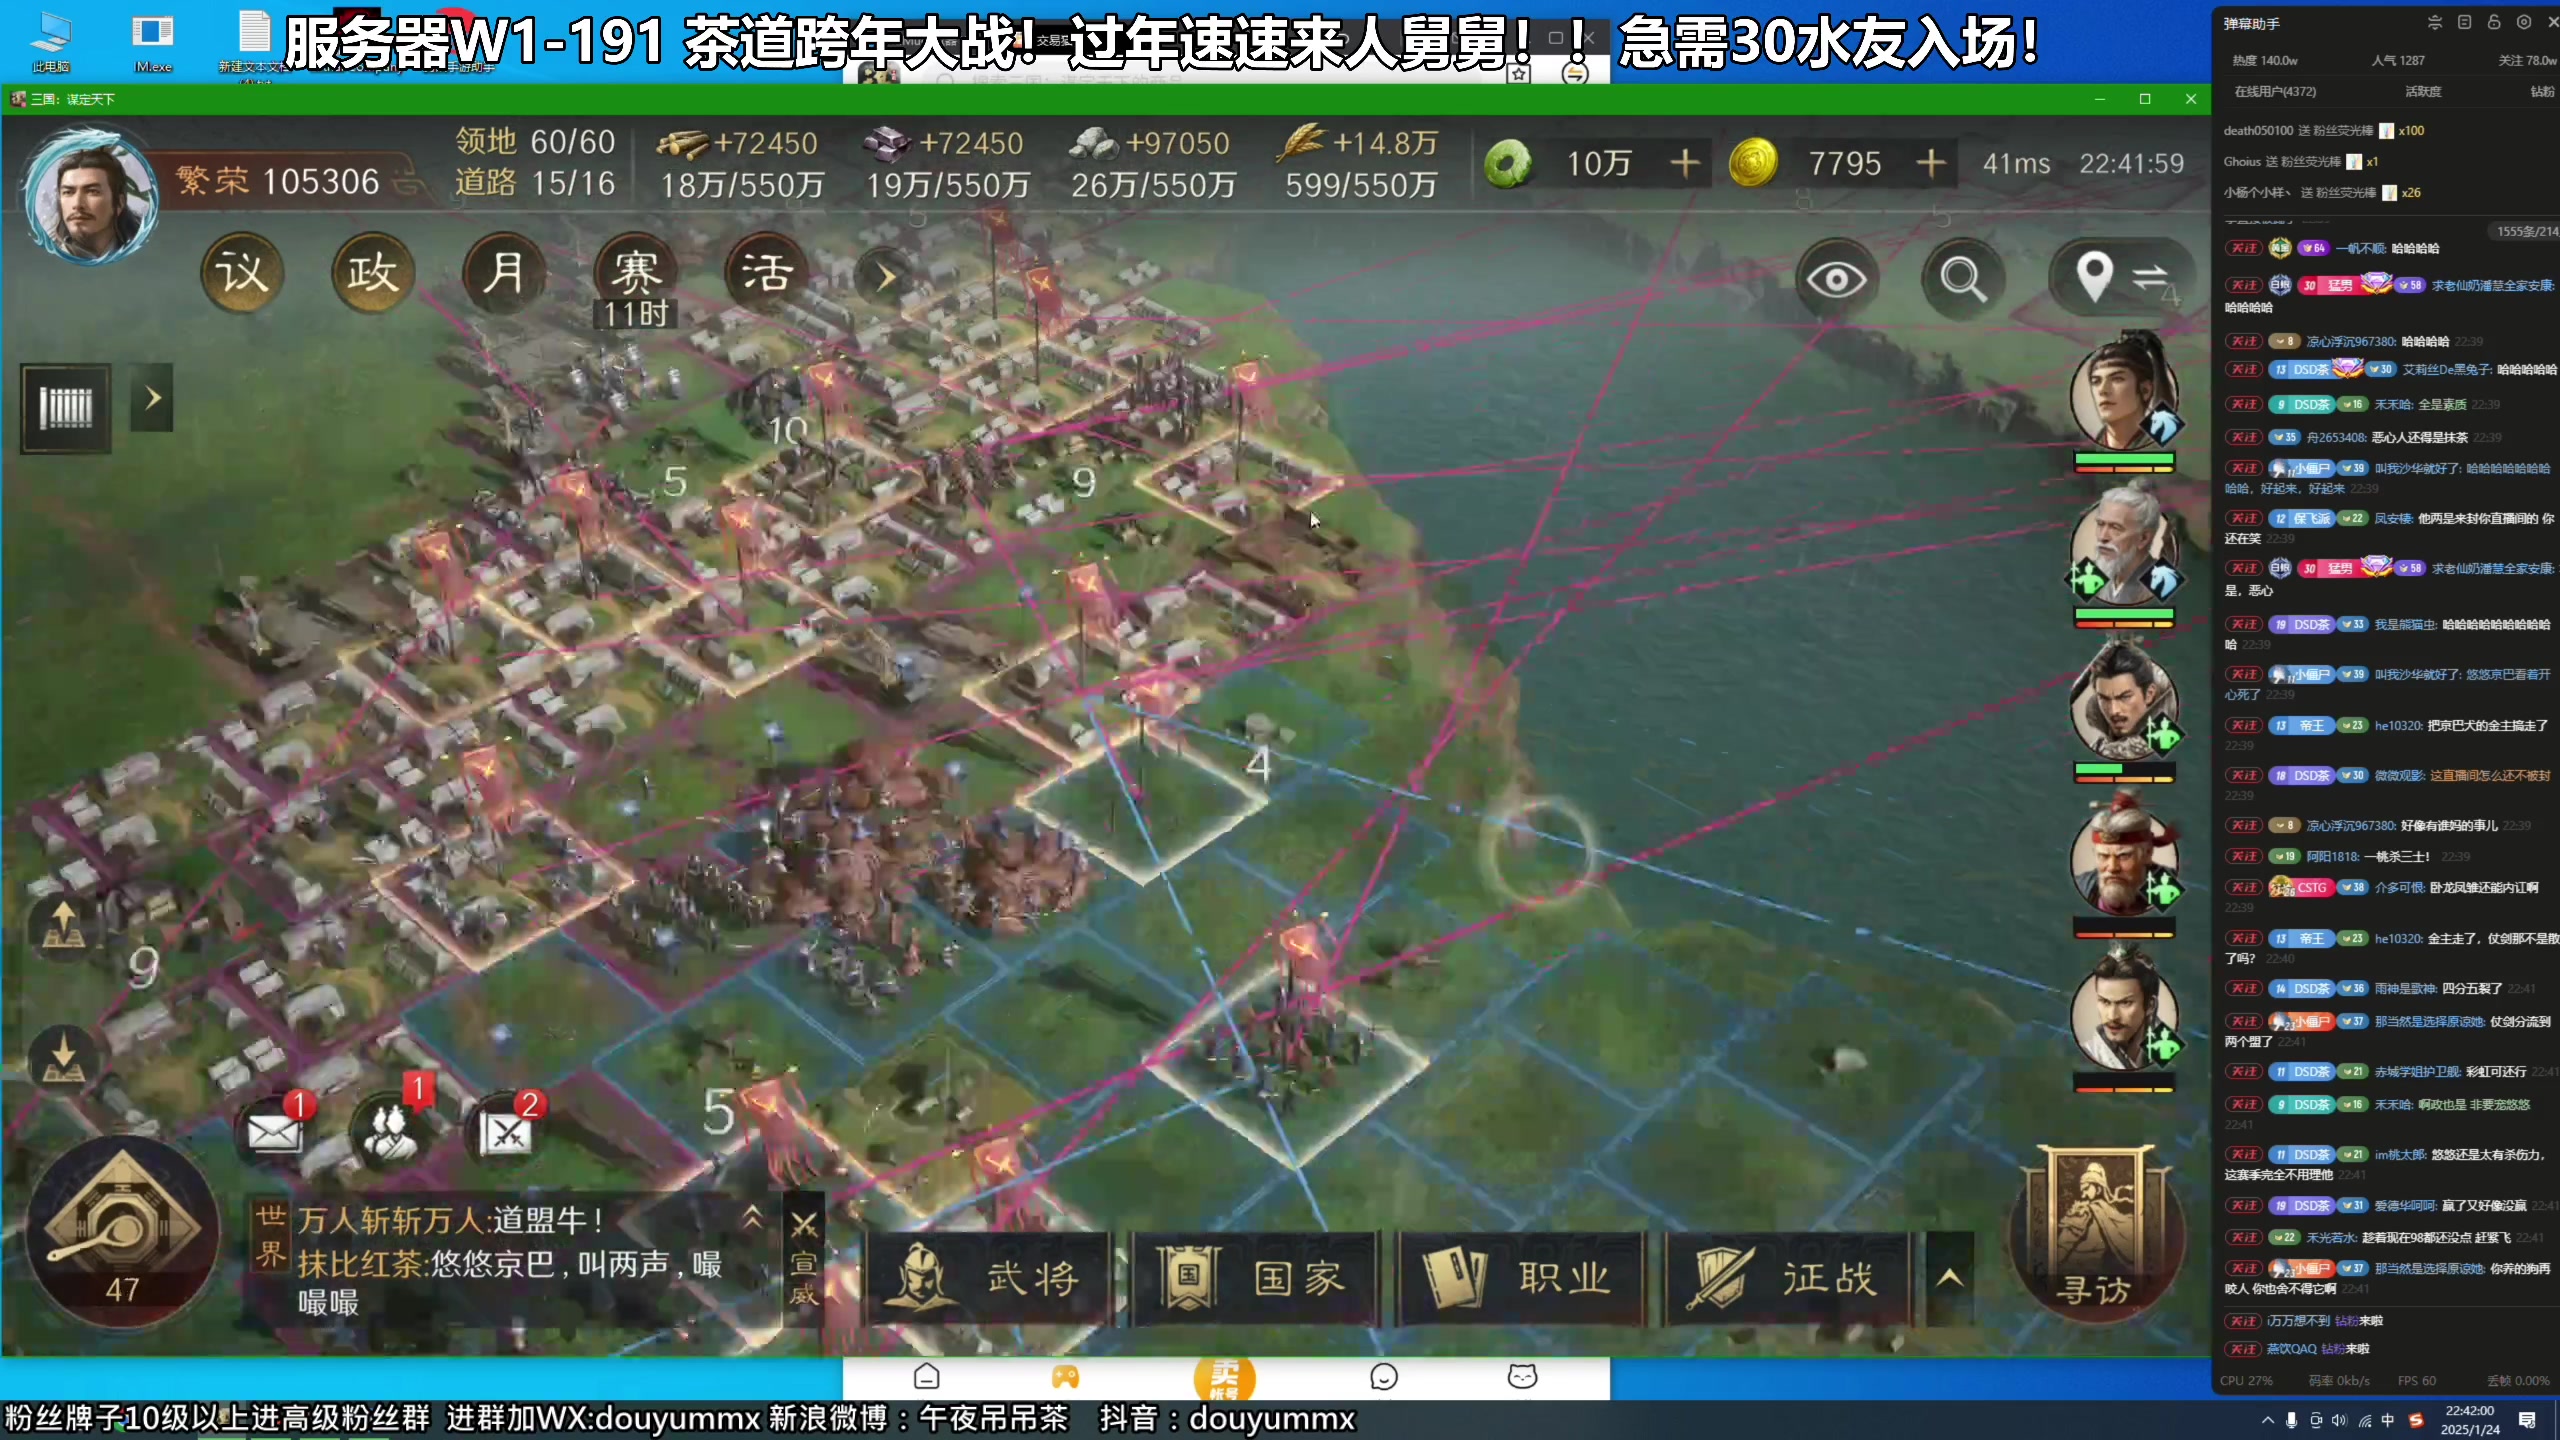
Task: Select 在线用户(4372) tab in danmaku panel
Action: point(2275,91)
